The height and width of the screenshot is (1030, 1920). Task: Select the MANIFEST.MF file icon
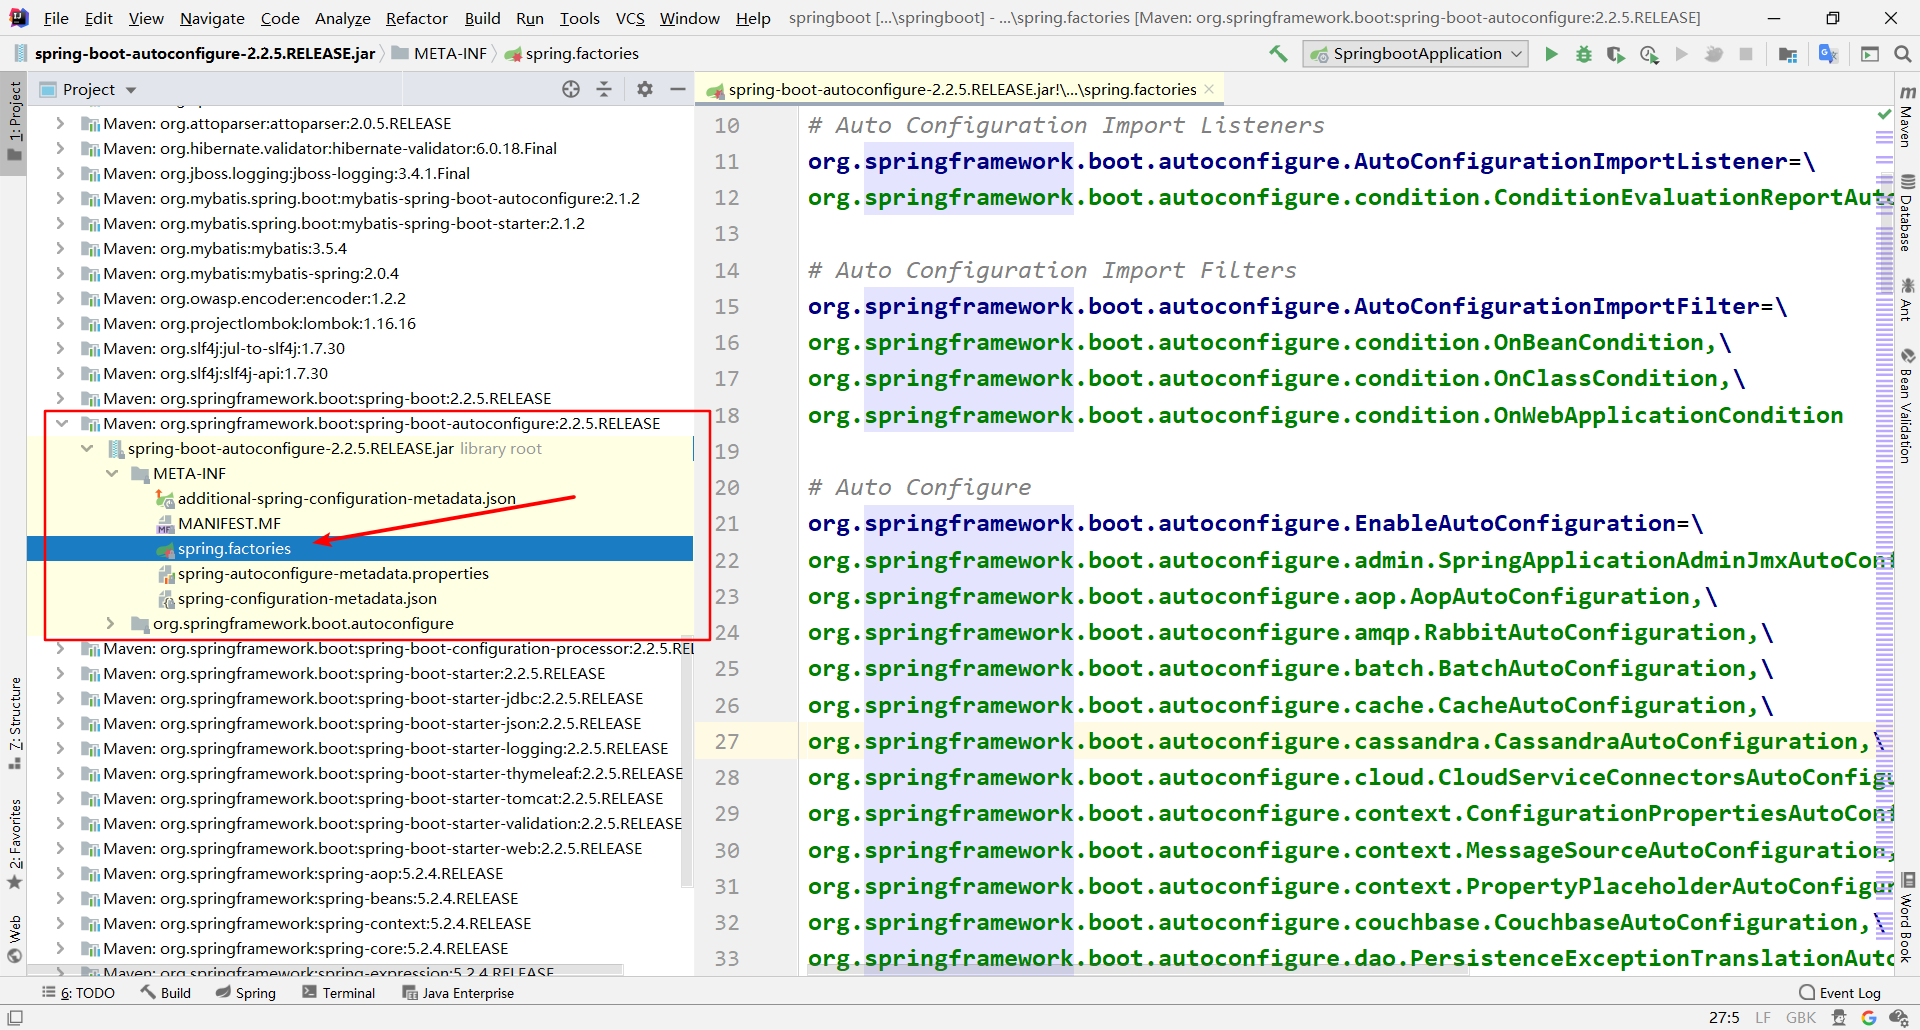click(x=165, y=524)
